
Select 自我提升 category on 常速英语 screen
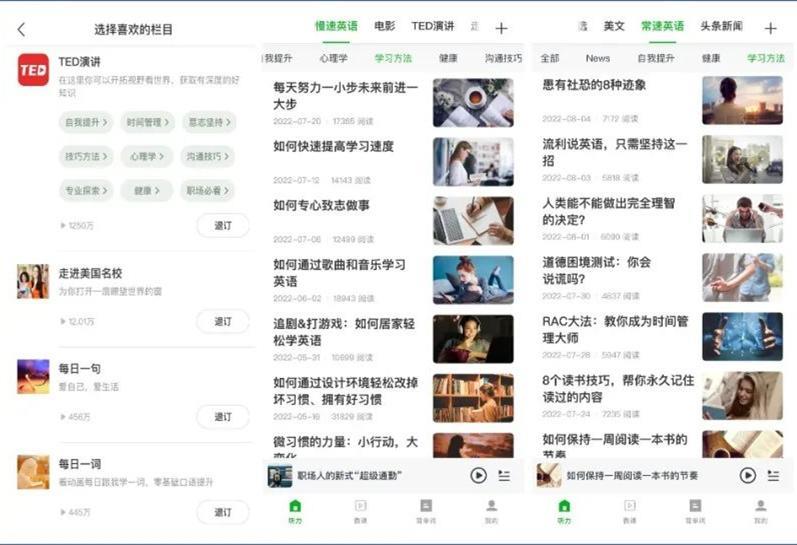(656, 58)
